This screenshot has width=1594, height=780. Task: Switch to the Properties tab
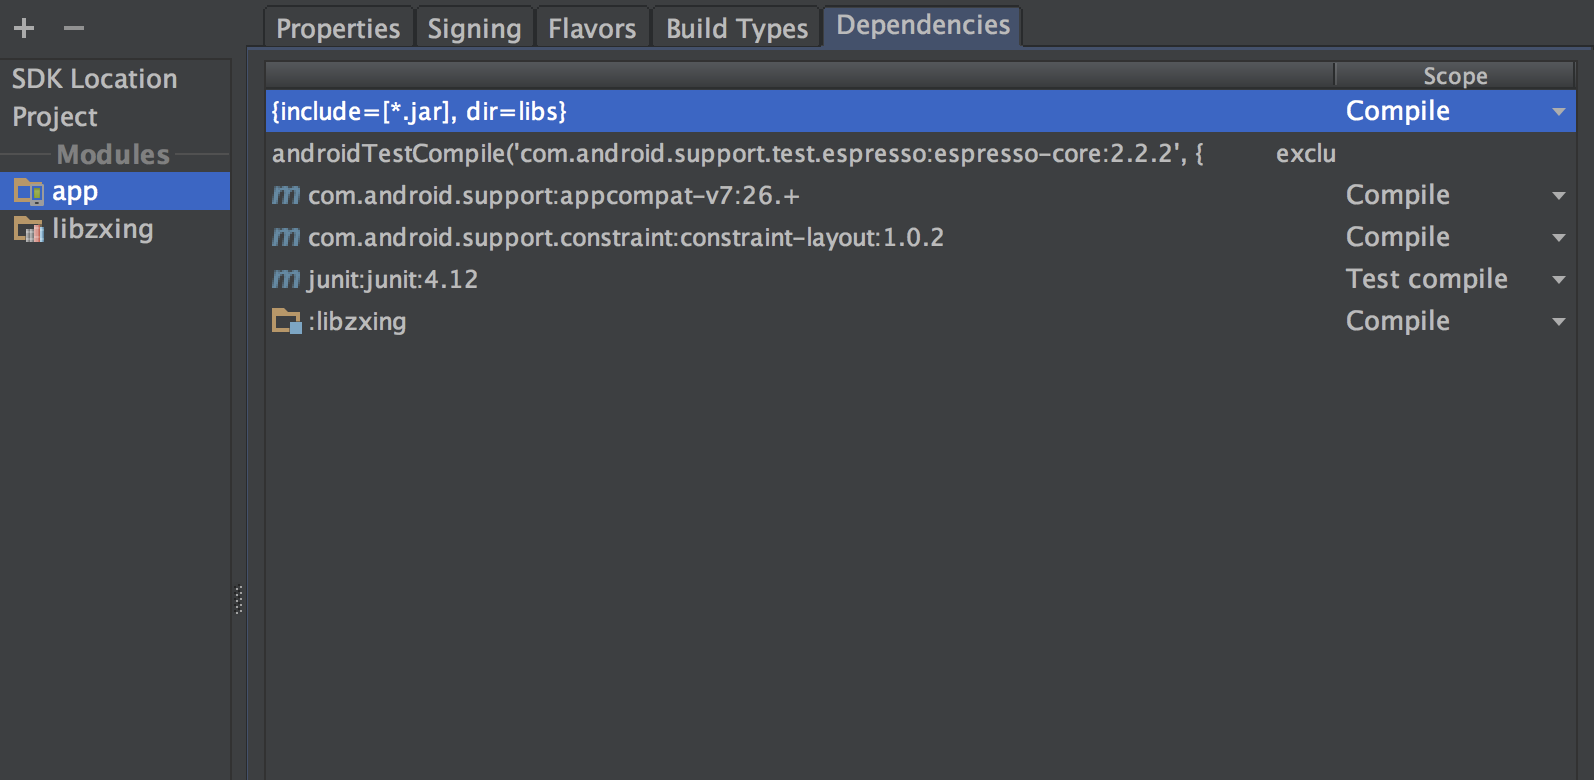(338, 28)
